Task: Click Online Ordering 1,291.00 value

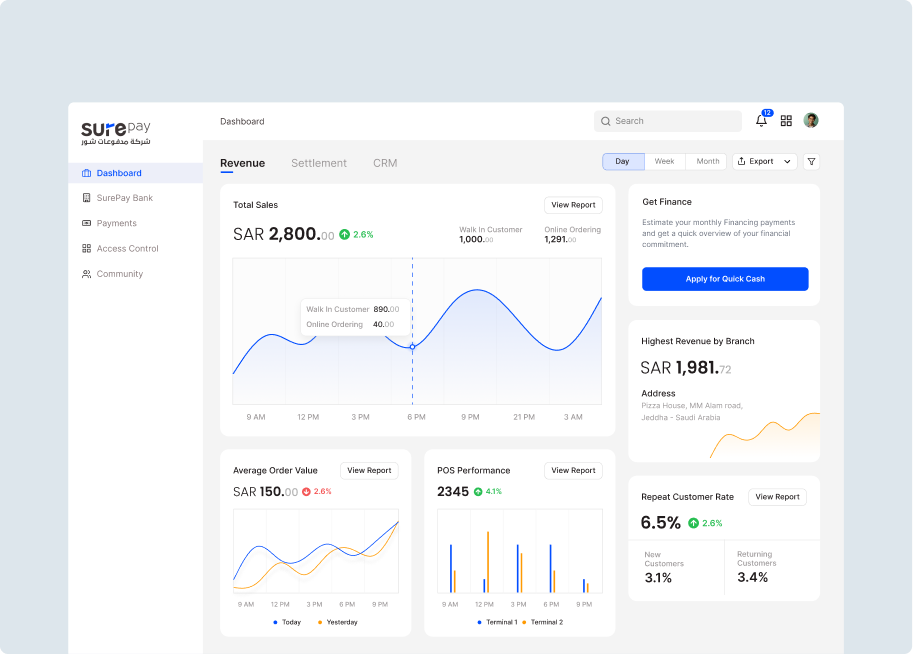Action: click(x=560, y=239)
